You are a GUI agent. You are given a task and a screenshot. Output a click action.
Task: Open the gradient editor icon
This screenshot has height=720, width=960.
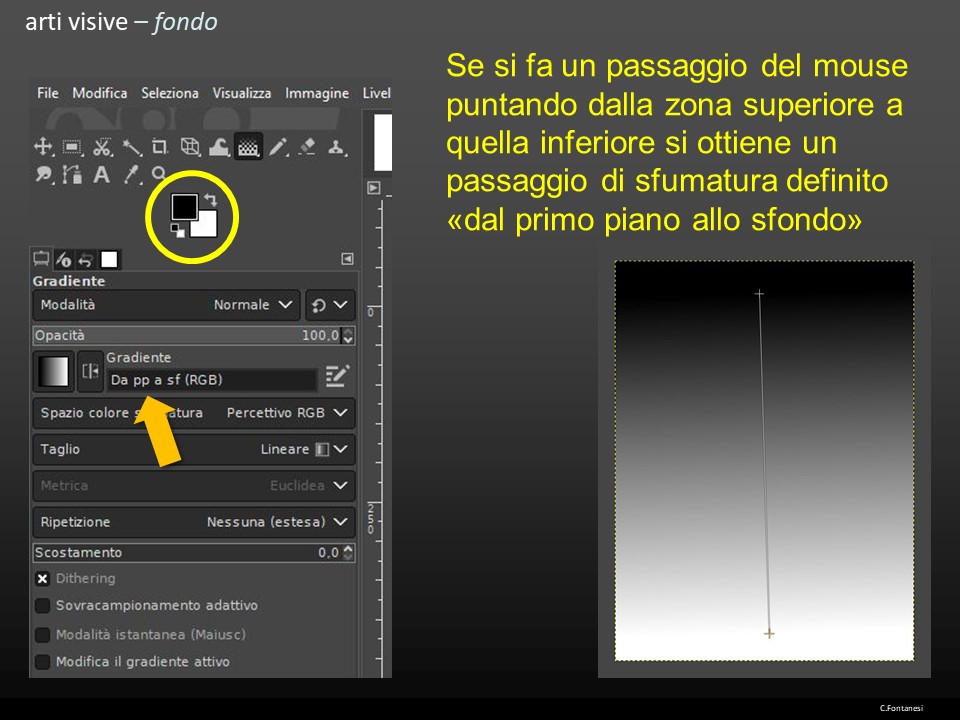(337, 376)
